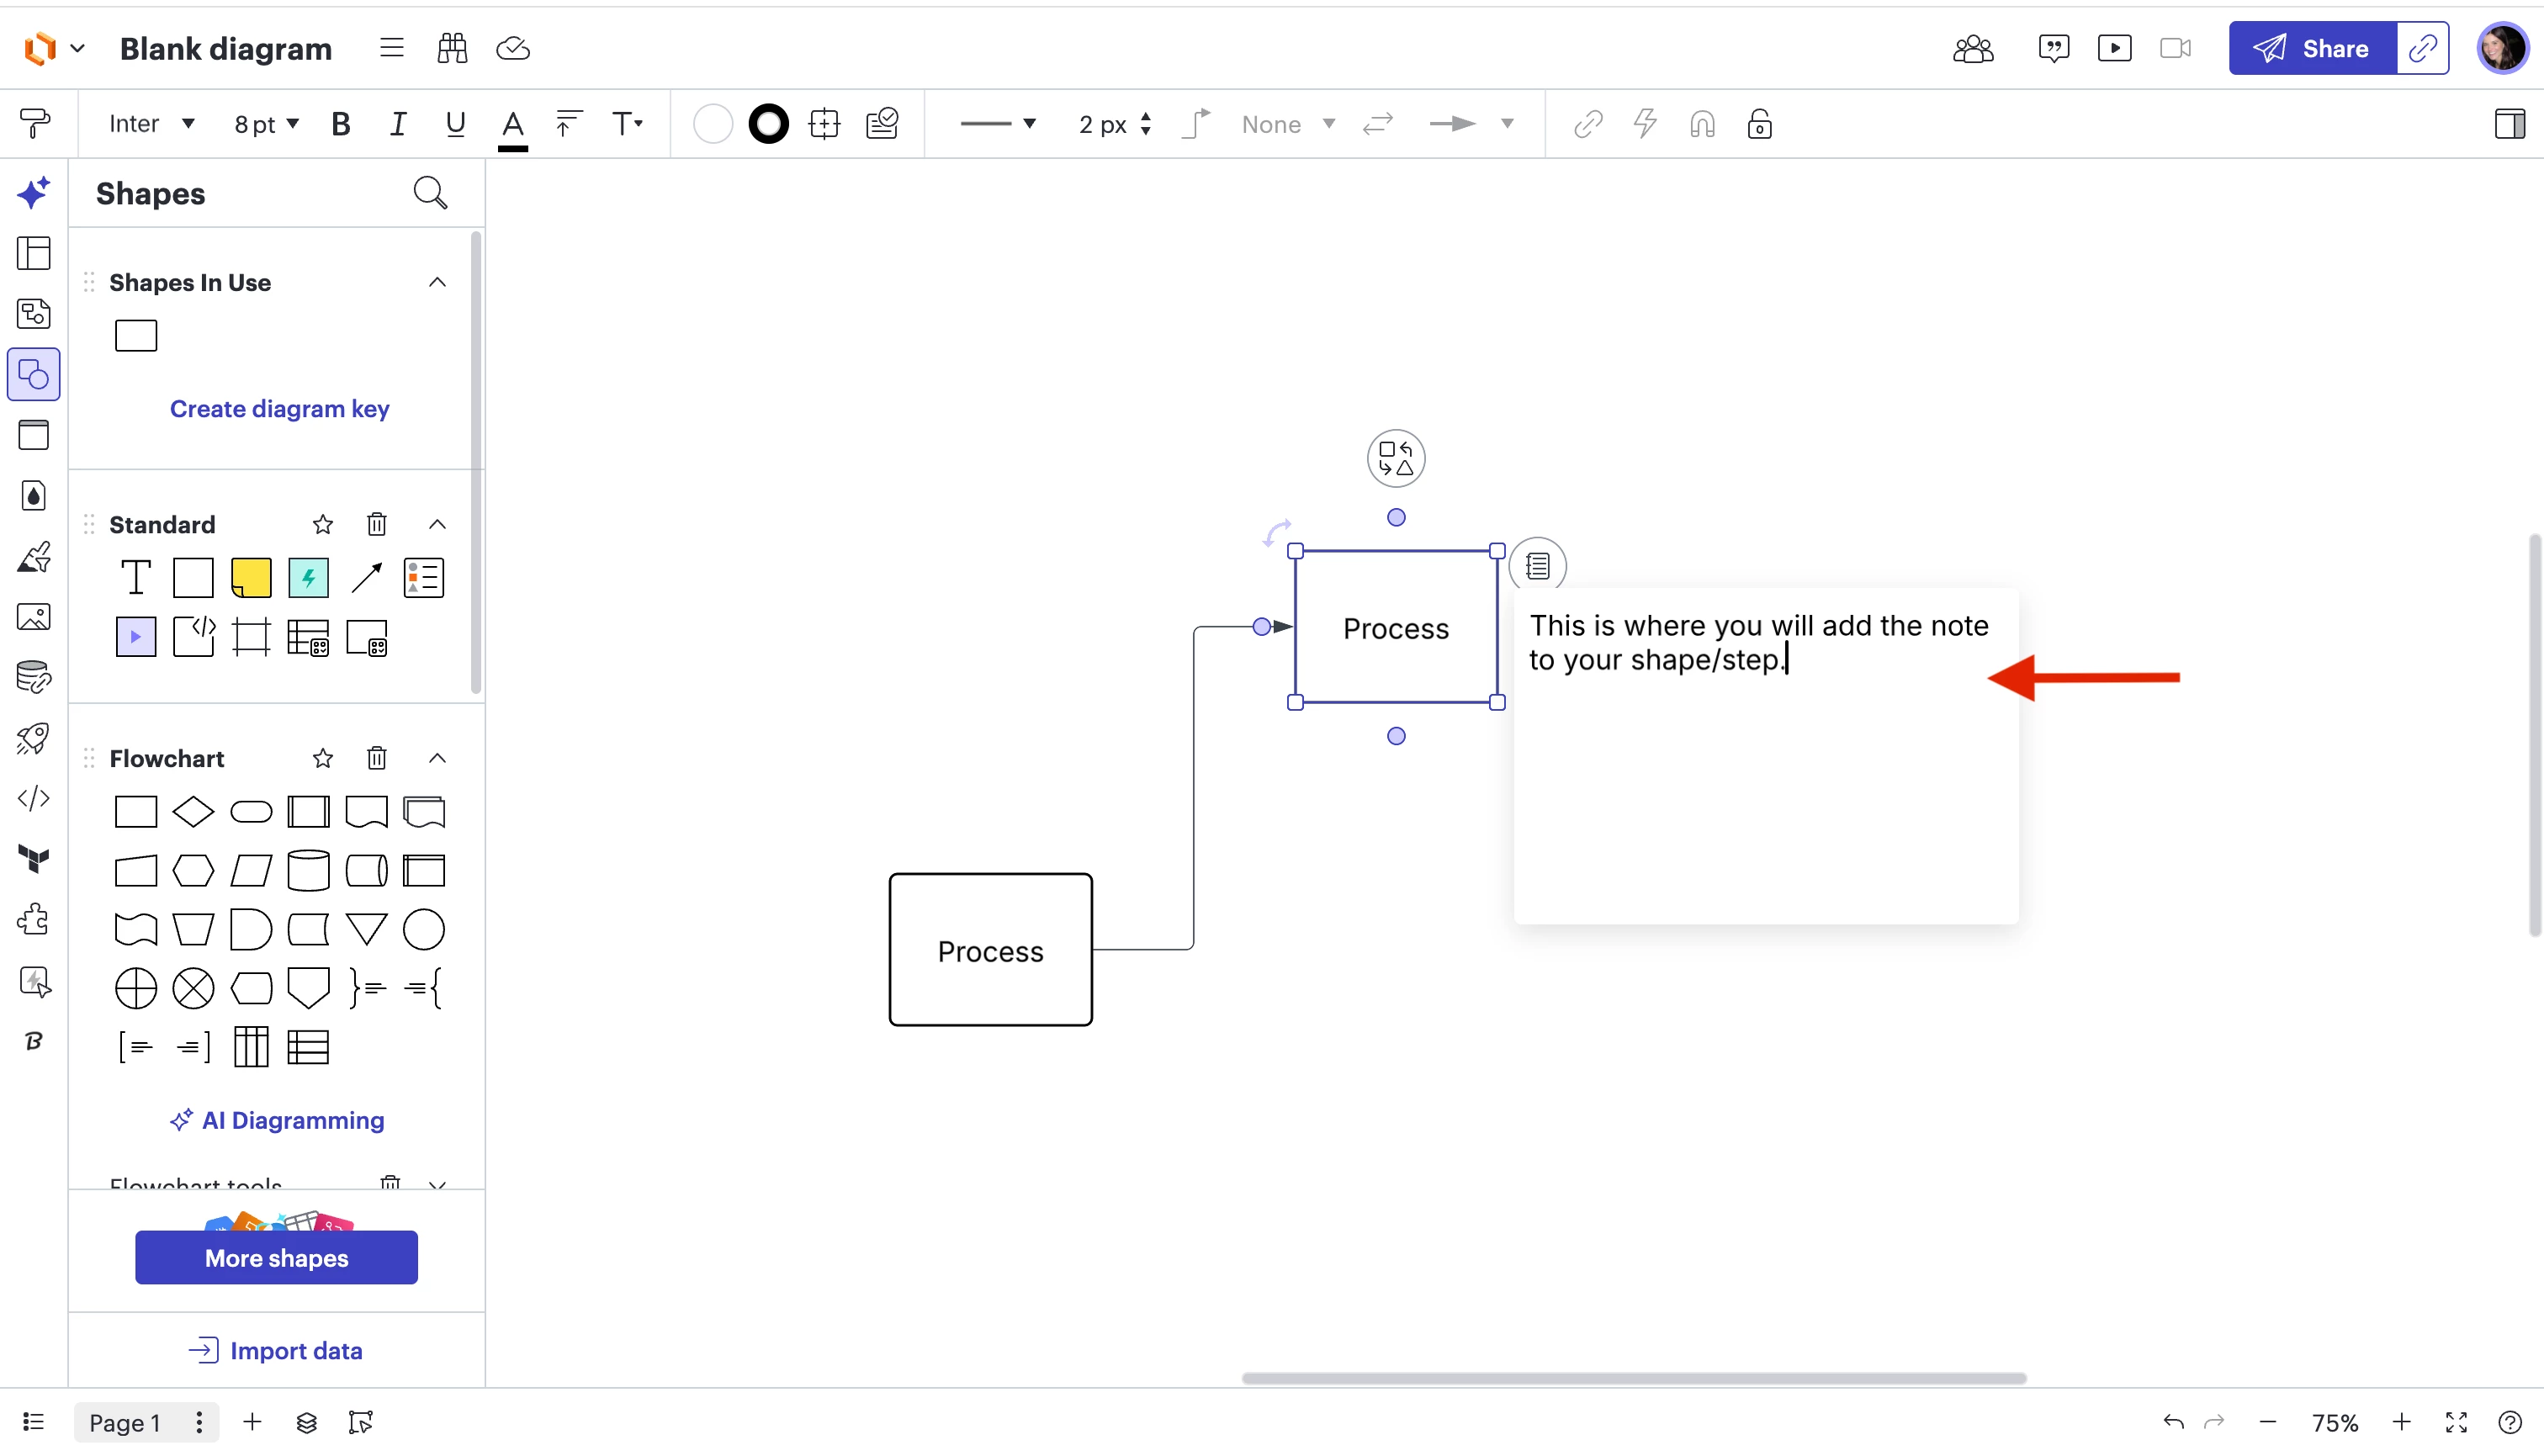The height and width of the screenshot is (1456, 2544).
Task: Collapse the Flowchart shapes section
Action: click(437, 758)
